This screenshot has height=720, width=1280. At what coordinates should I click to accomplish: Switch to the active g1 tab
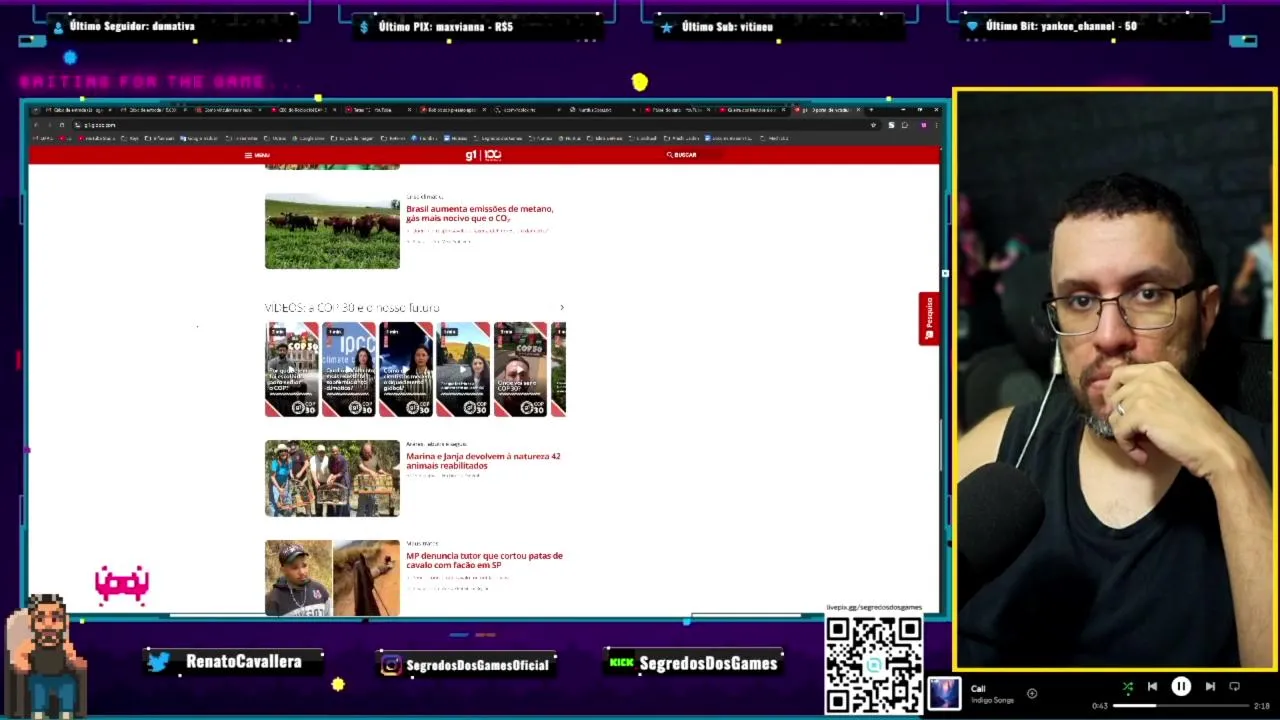pos(825,110)
